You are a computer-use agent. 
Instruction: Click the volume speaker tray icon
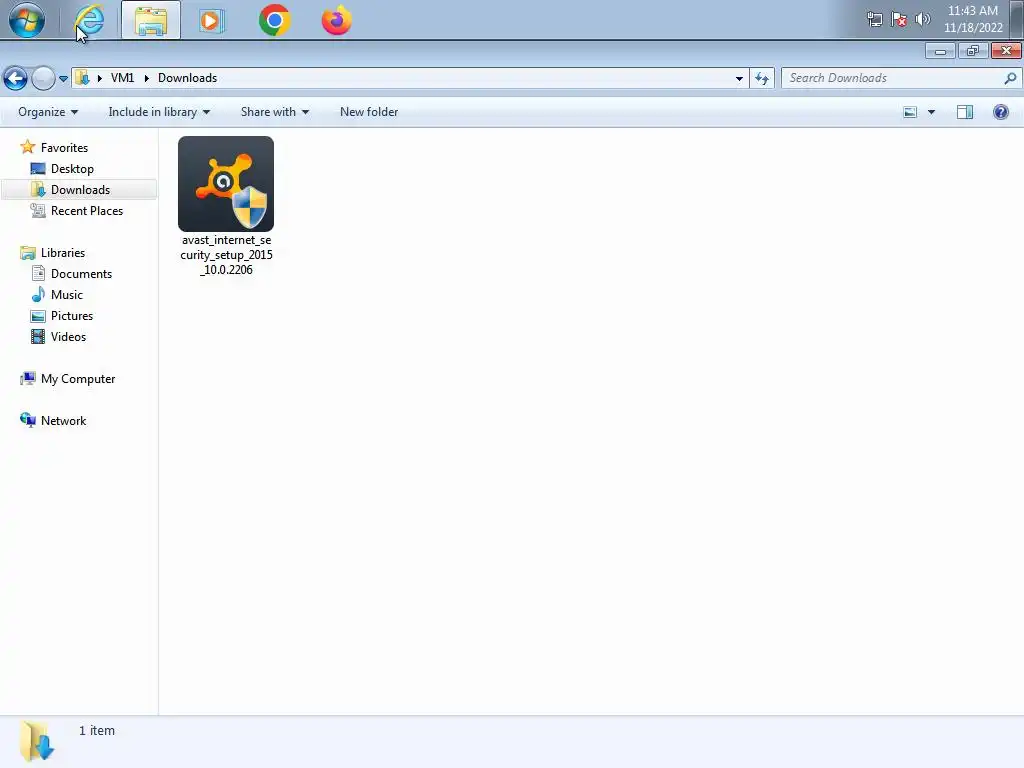[x=923, y=19]
